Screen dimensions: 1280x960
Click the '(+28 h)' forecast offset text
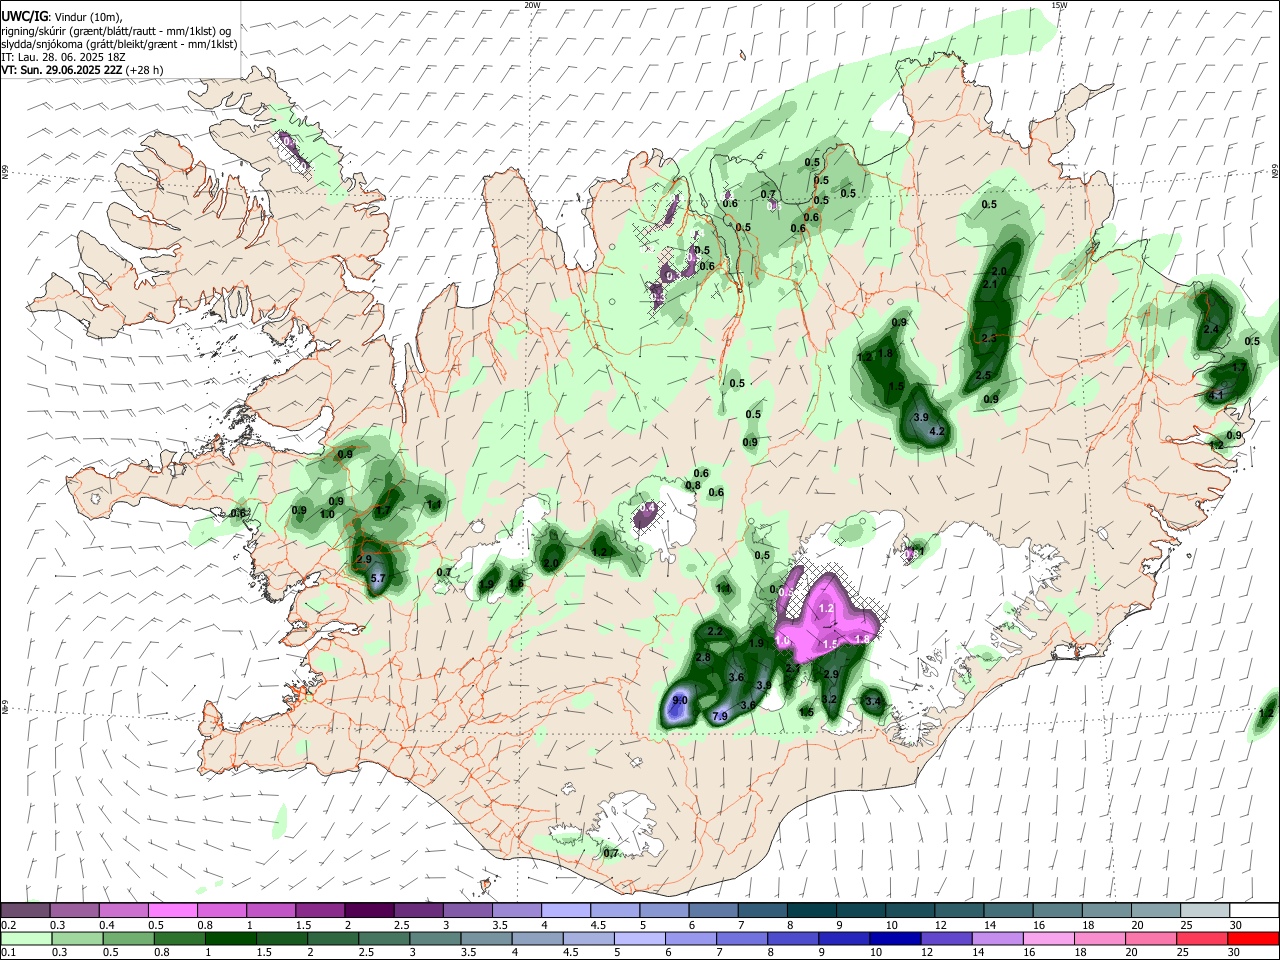point(145,70)
